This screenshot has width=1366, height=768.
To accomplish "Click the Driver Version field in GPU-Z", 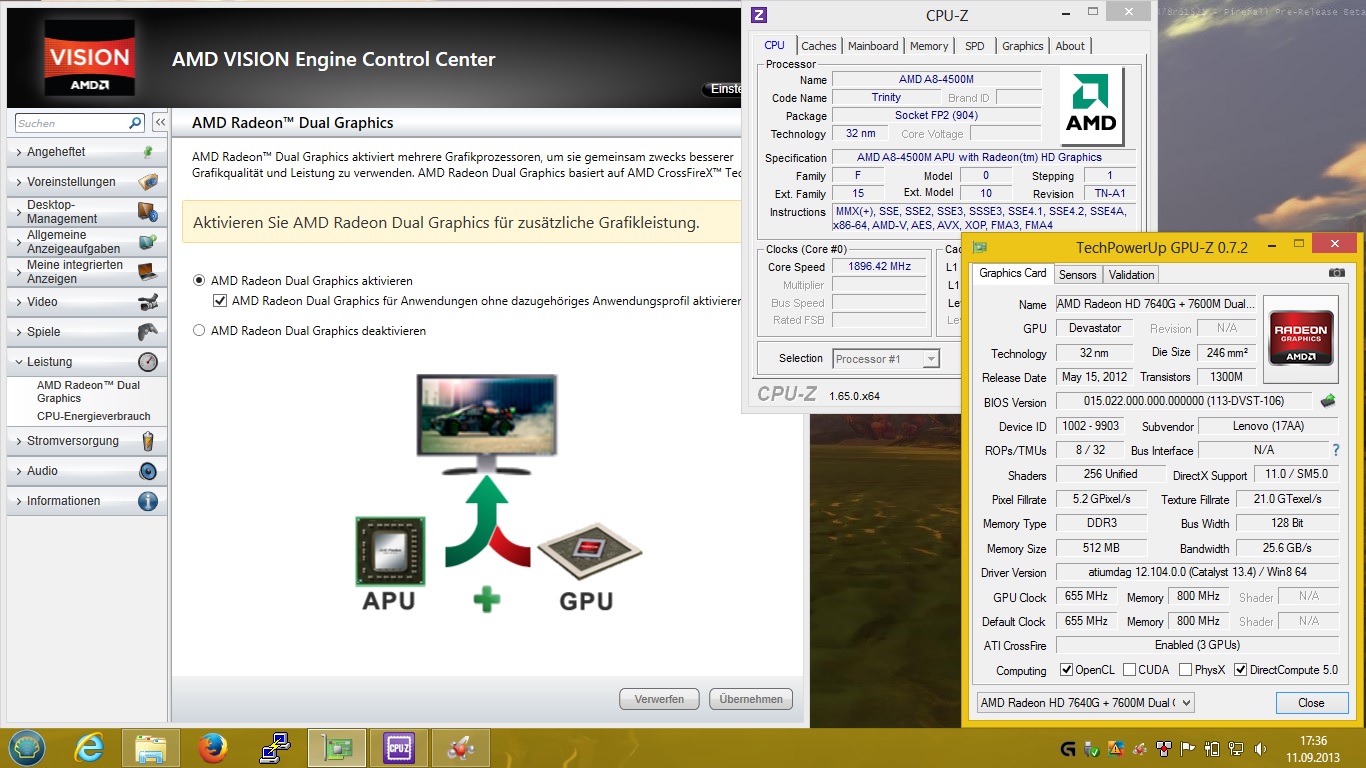I will point(1197,572).
